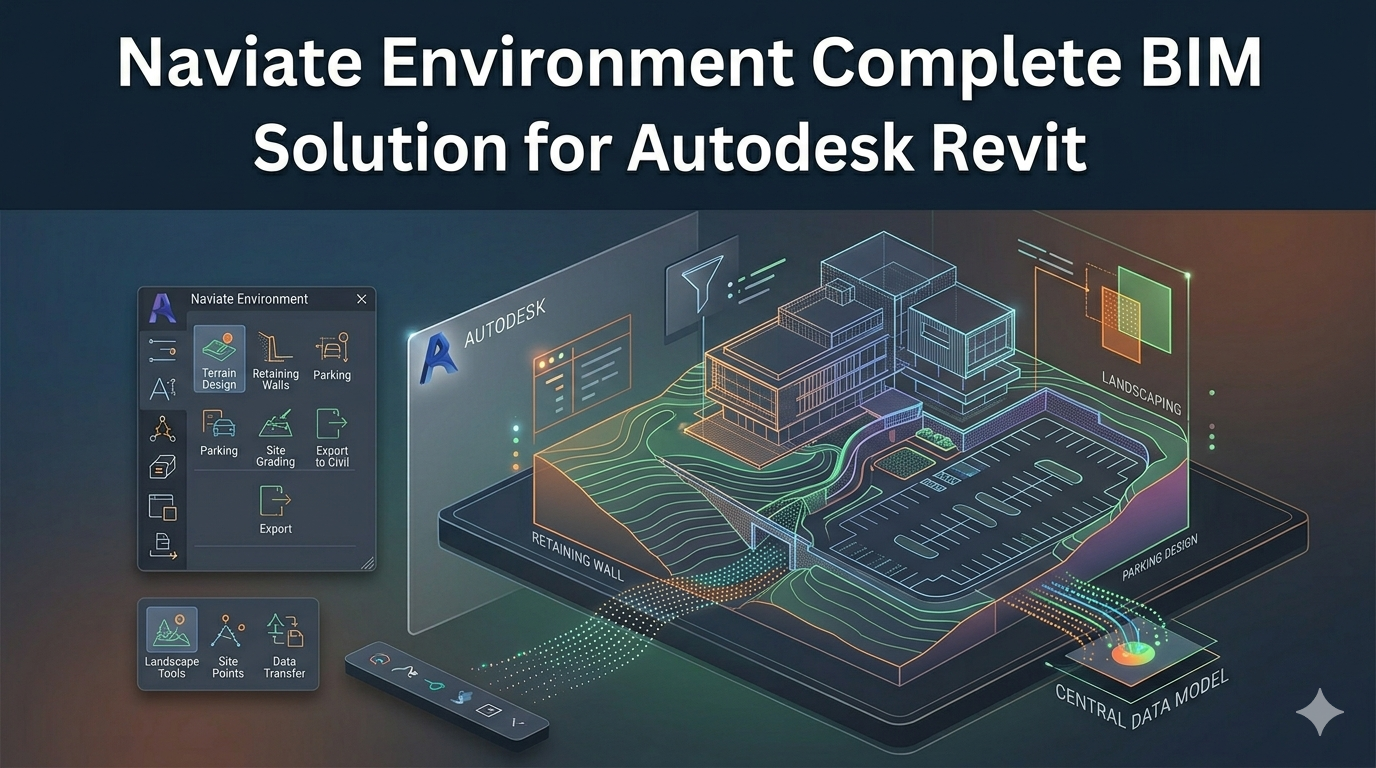Click the node network sidebar icon

pyautogui.click(x=162, y=429)
